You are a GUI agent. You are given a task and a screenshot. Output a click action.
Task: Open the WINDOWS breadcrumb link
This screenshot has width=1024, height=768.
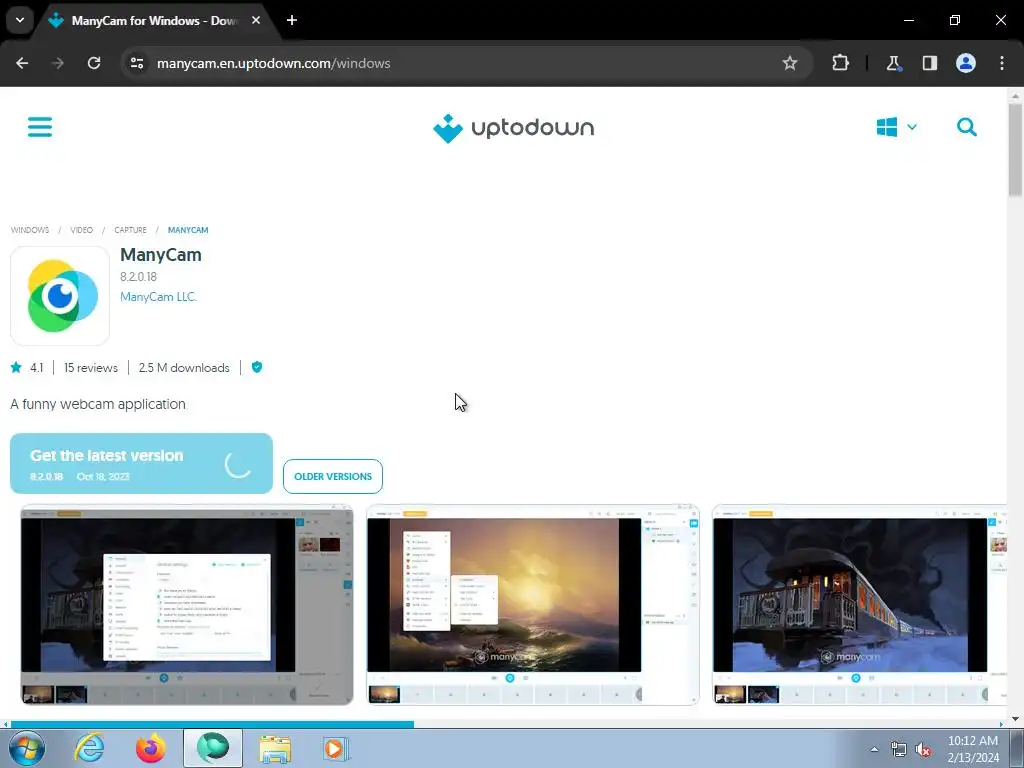pyautogui.click(x=30, y=230)
